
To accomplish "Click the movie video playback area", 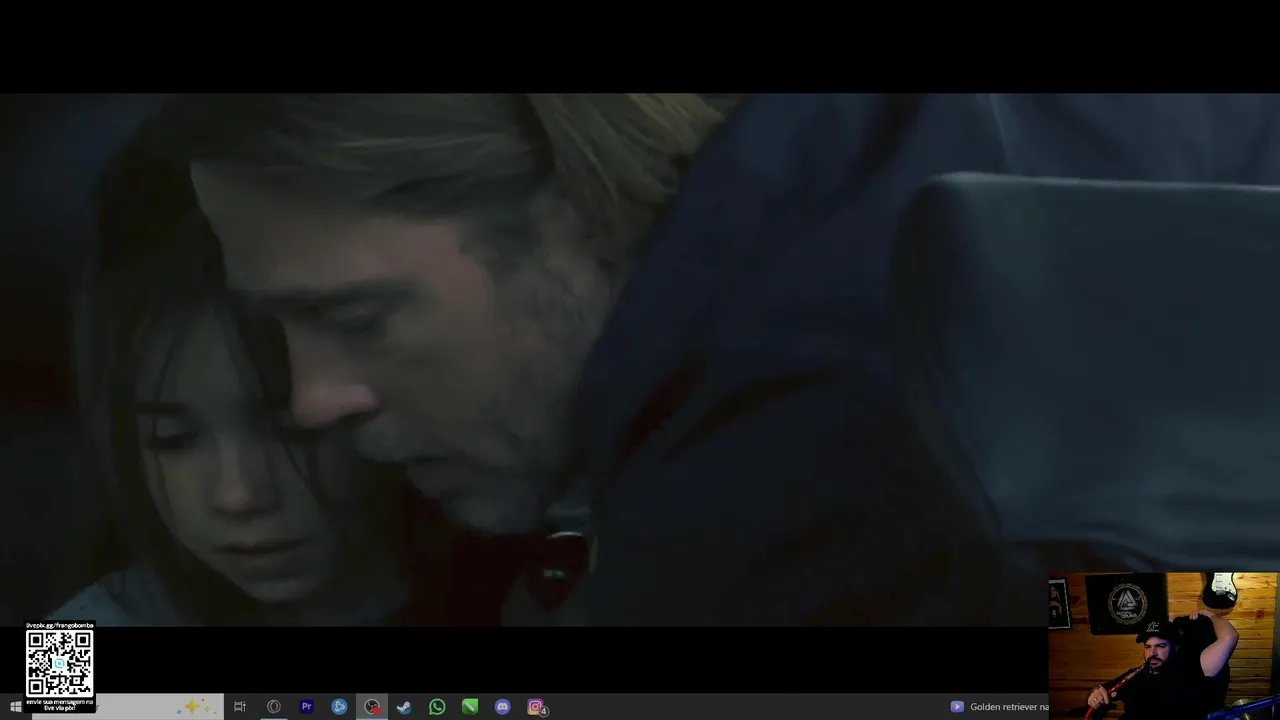I will click(640, 360).
